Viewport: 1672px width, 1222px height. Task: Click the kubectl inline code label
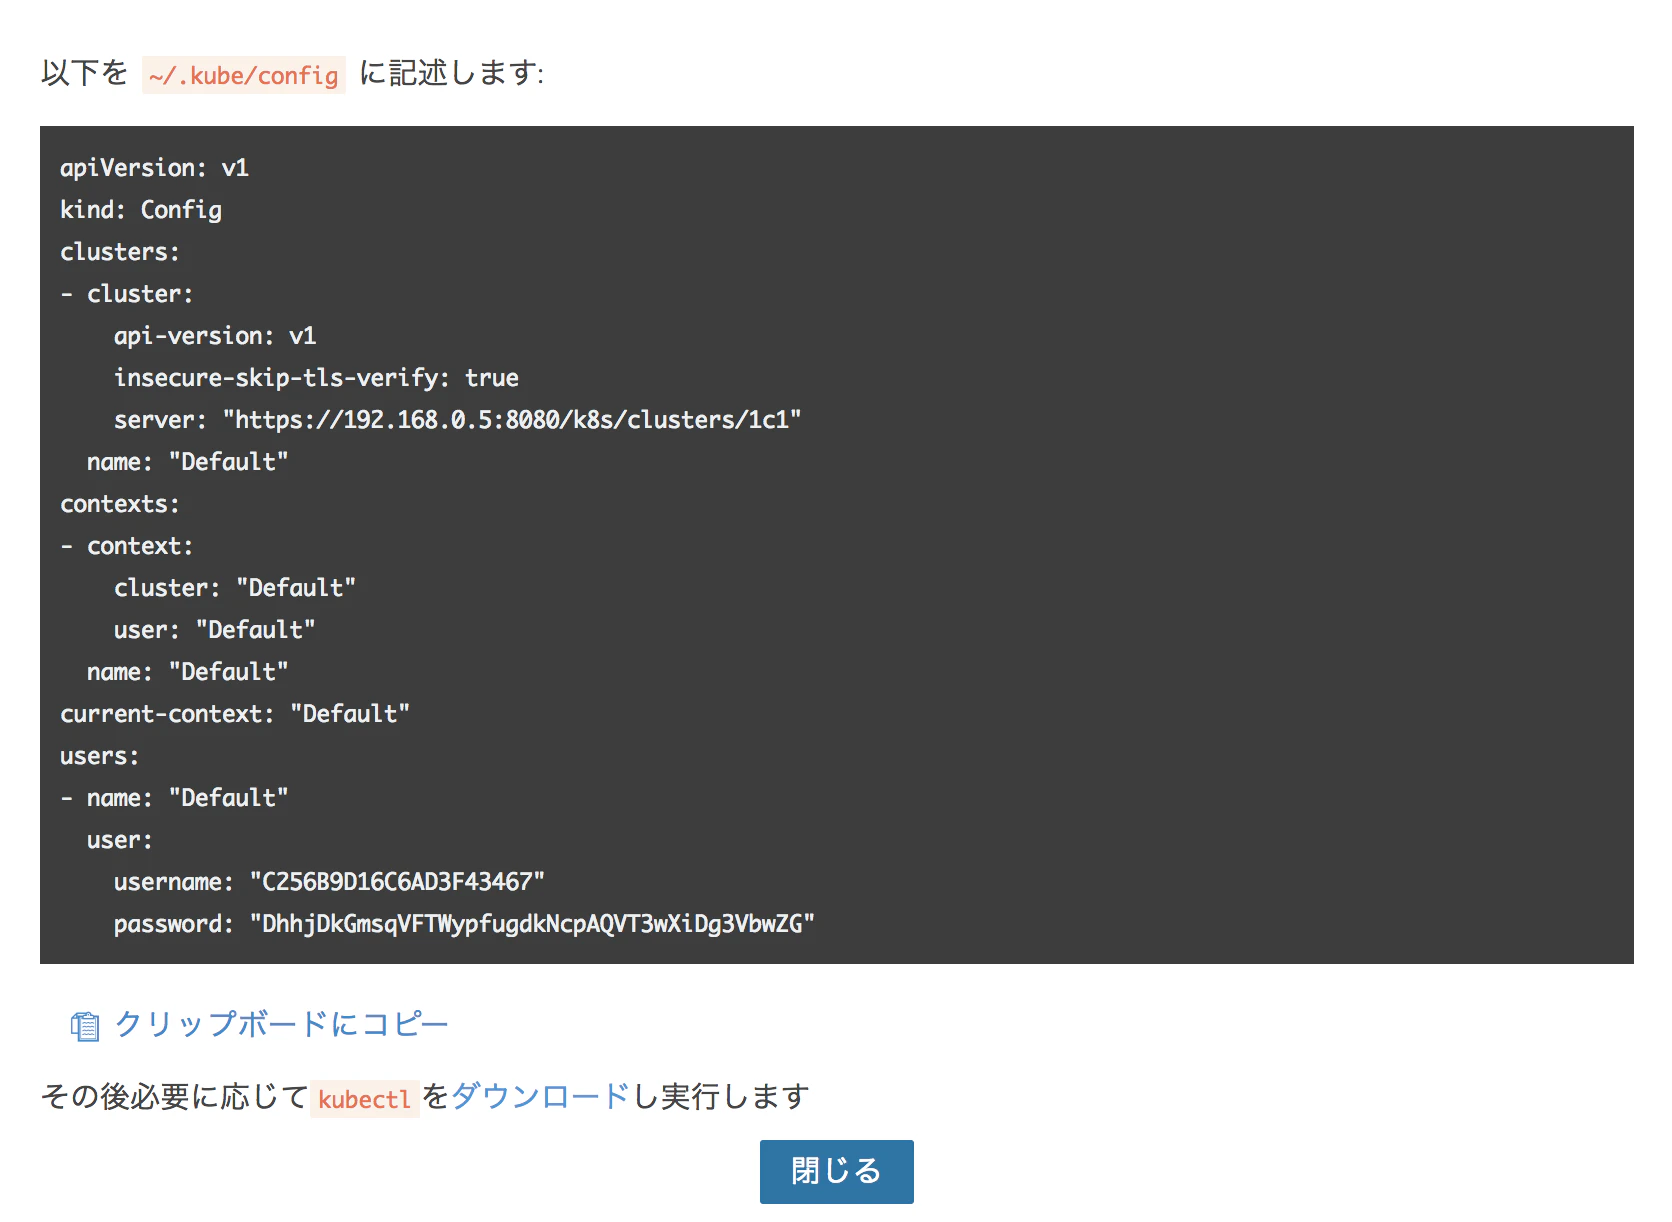click(x=364, y=1099)
